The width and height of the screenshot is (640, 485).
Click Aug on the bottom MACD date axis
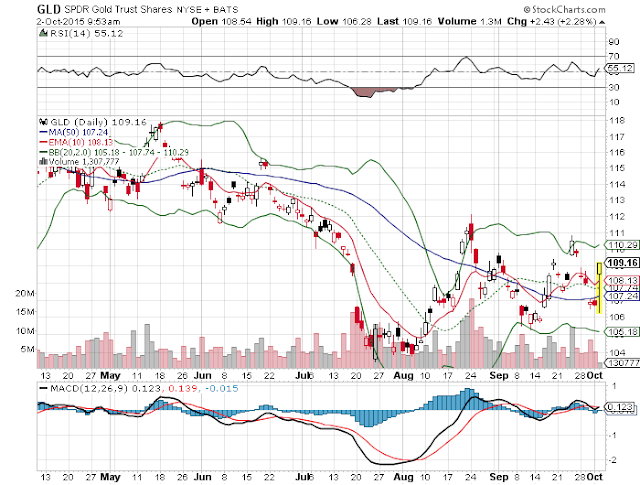point(403,477)
